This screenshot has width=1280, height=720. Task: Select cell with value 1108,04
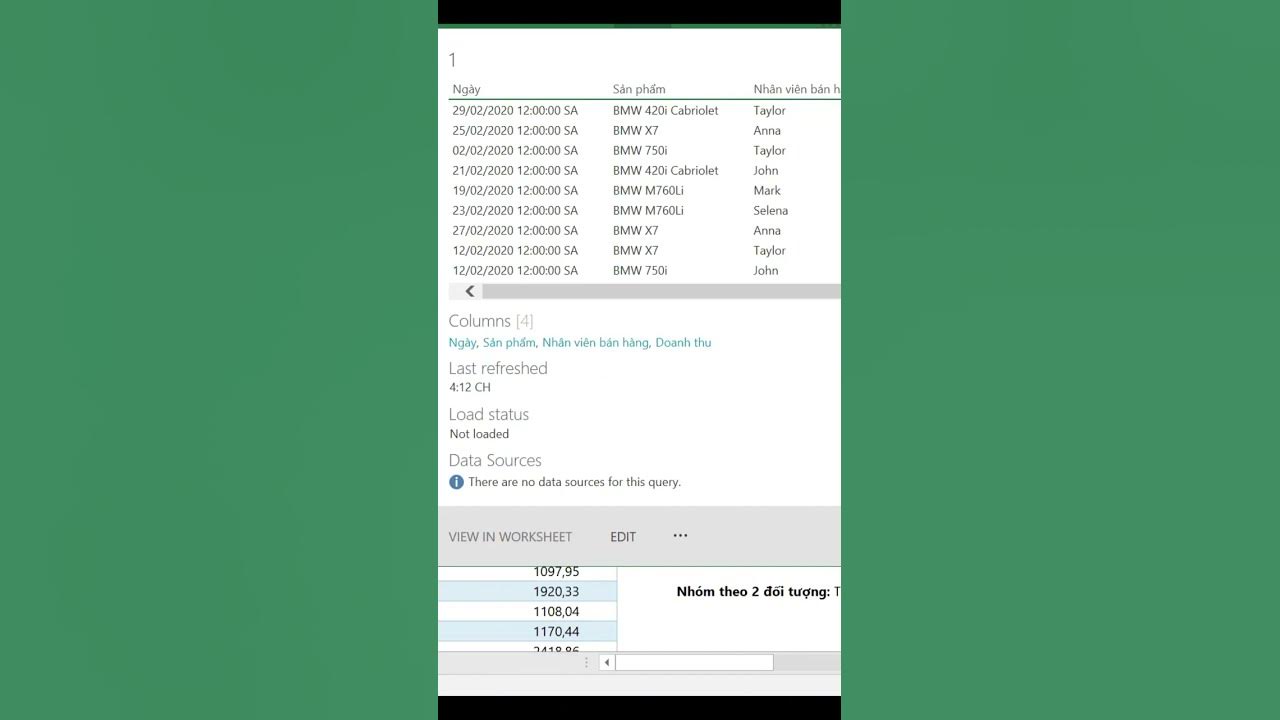tap(528, 612)
